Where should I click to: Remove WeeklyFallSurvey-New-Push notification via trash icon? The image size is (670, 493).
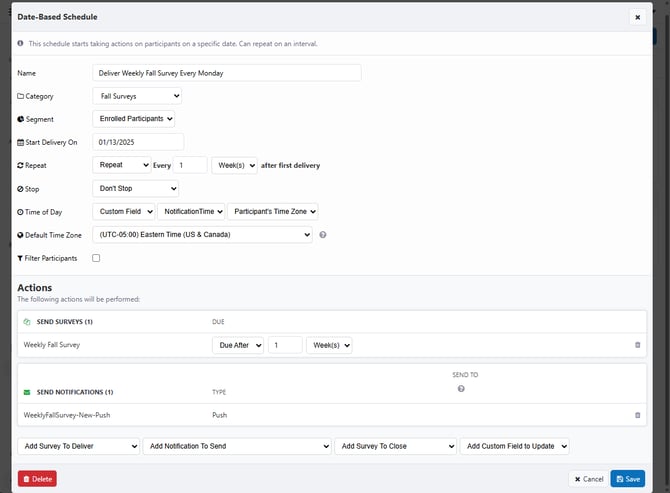638,415
